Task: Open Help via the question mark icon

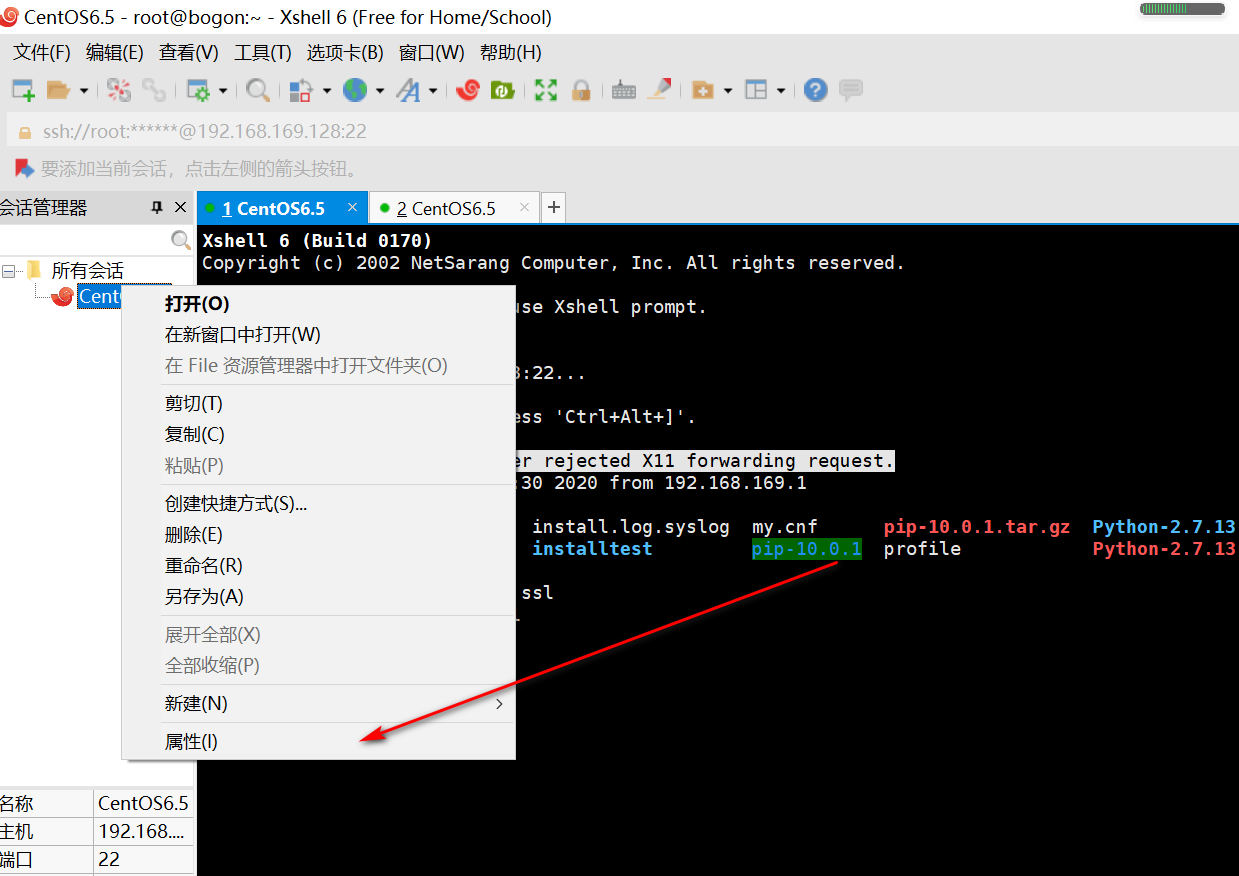Action: 815,90
